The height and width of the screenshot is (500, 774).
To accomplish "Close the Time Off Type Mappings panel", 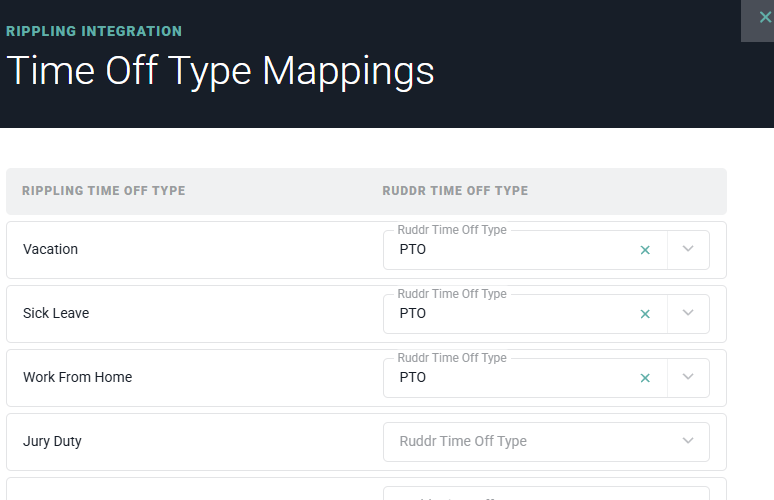I will tap(764, 18).
